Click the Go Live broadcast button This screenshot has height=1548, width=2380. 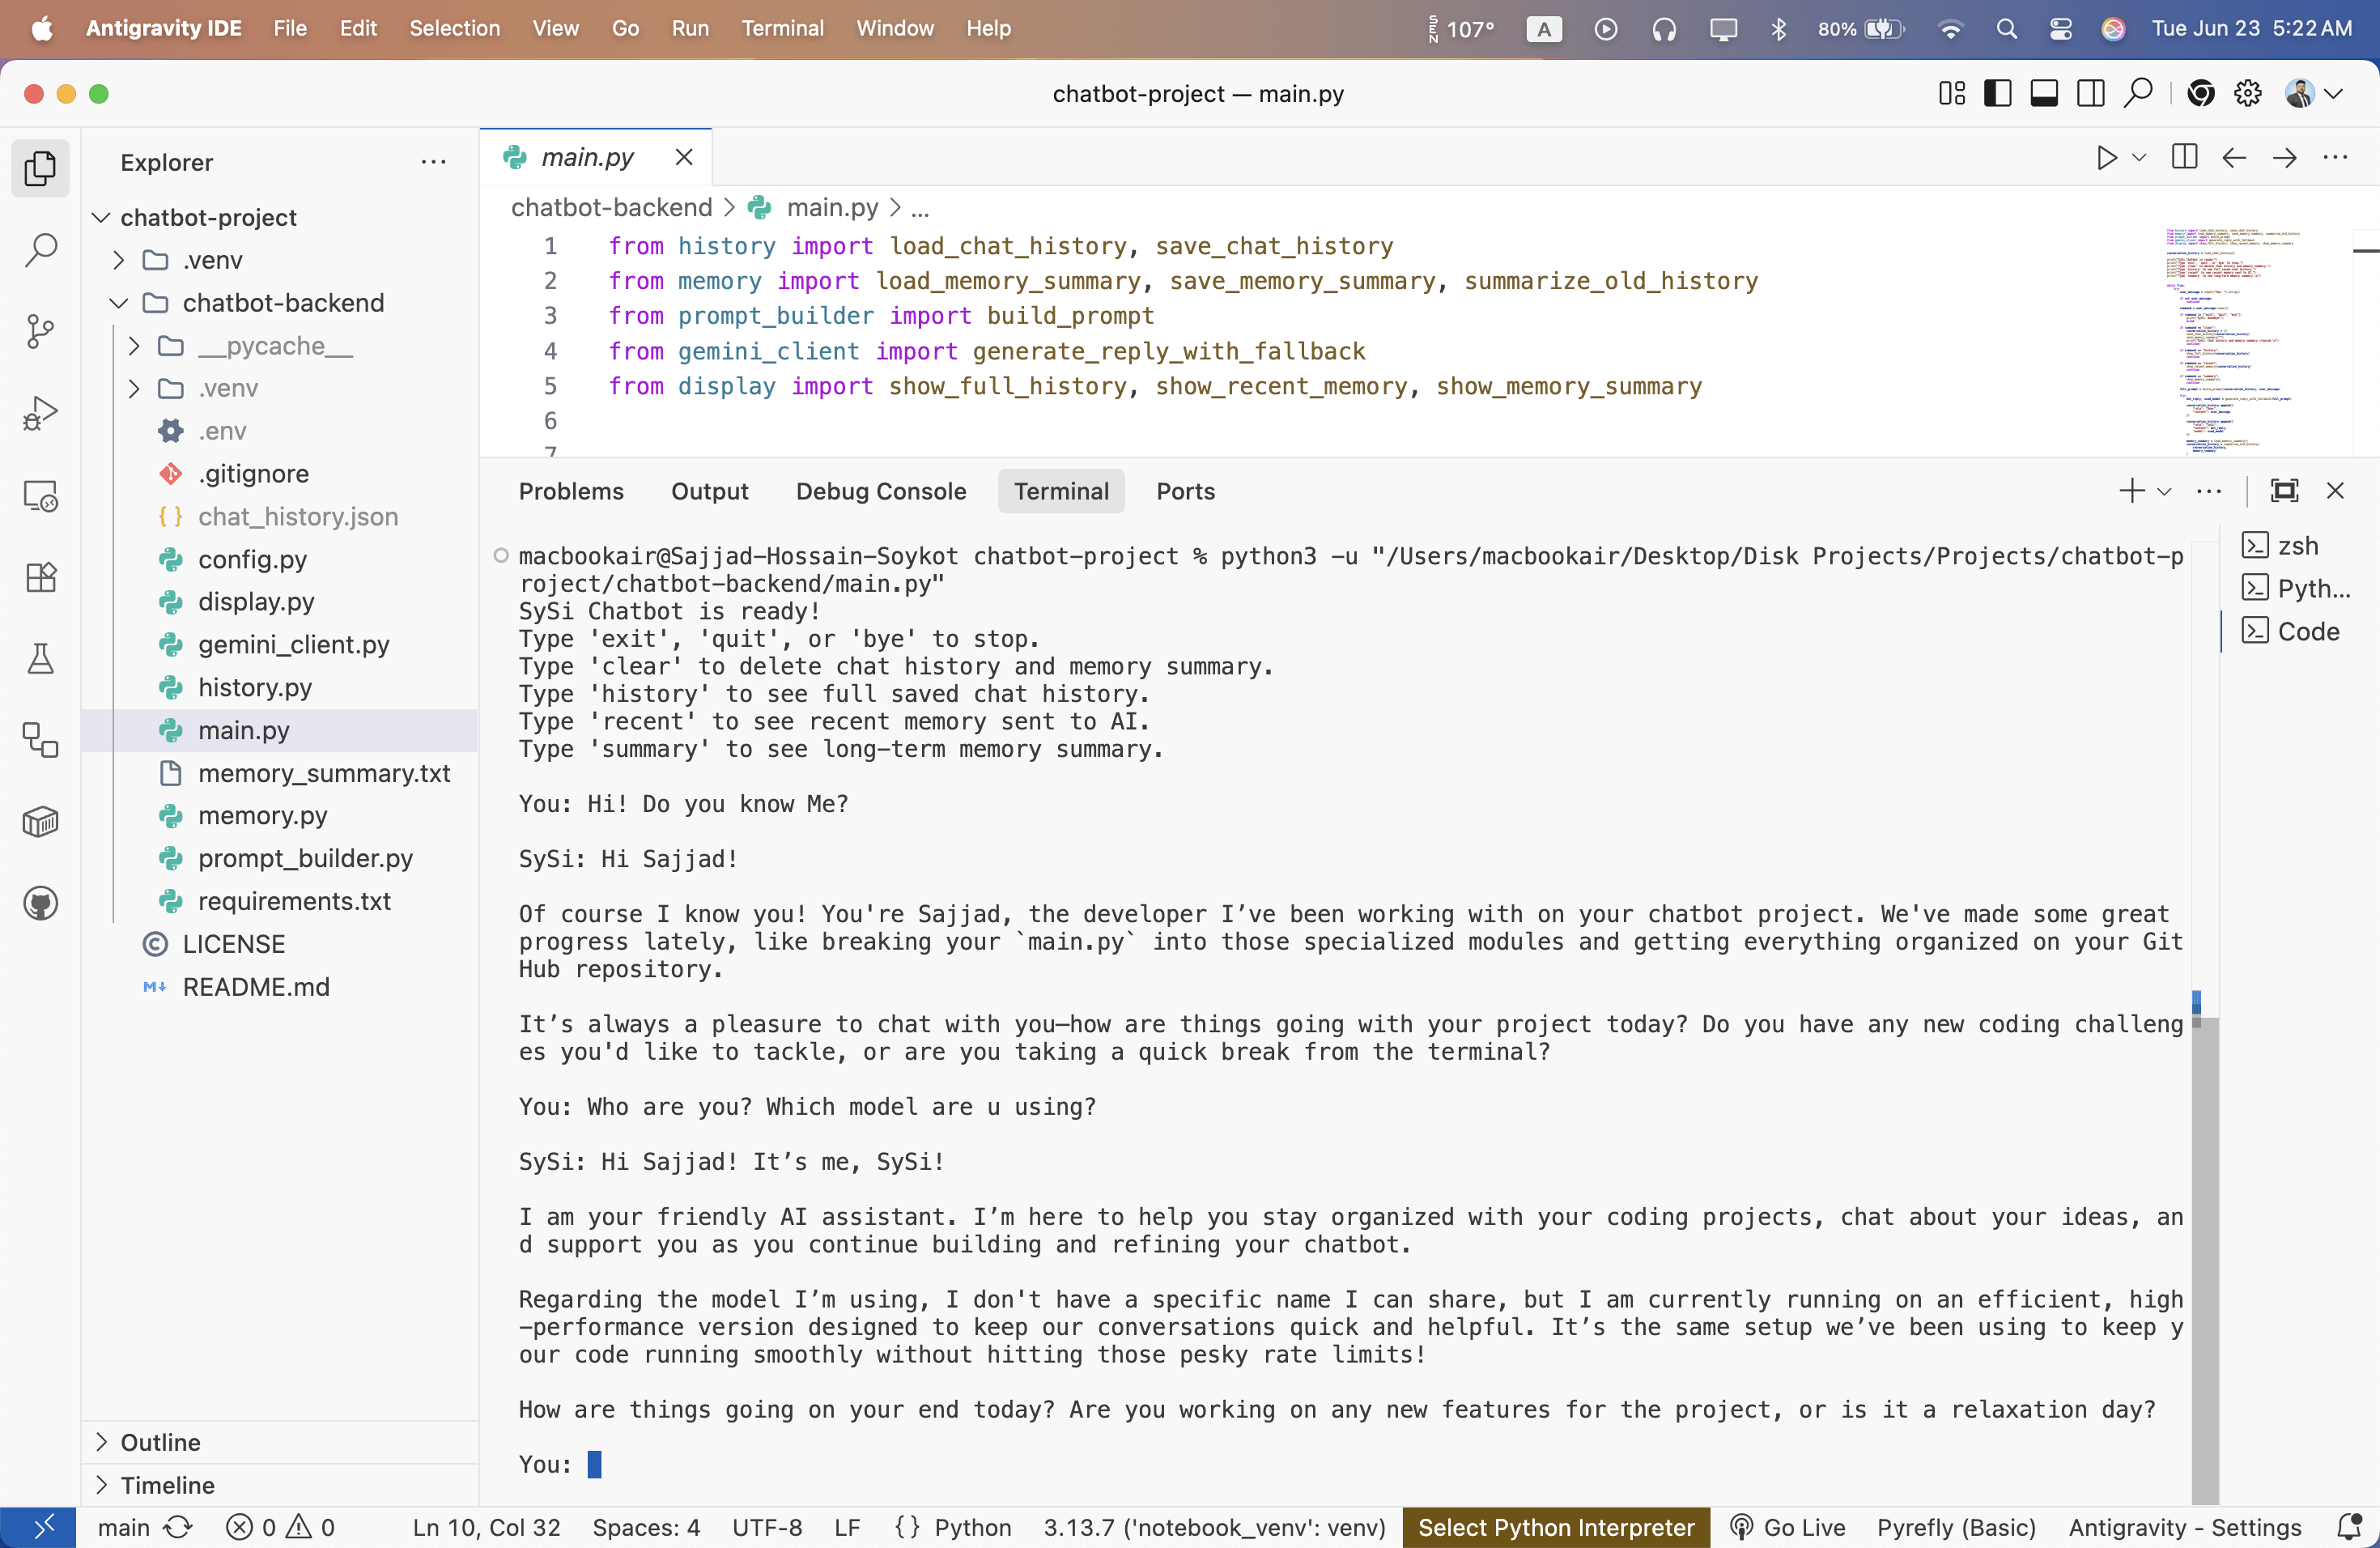click(x=1787, y=1527)
